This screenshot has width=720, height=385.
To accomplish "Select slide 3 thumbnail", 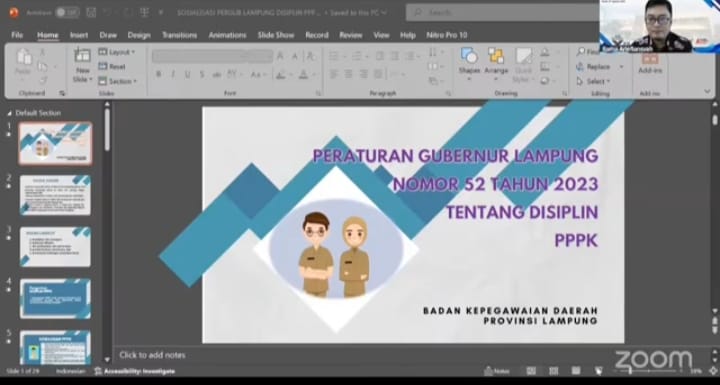I will [x=55, y=247].
